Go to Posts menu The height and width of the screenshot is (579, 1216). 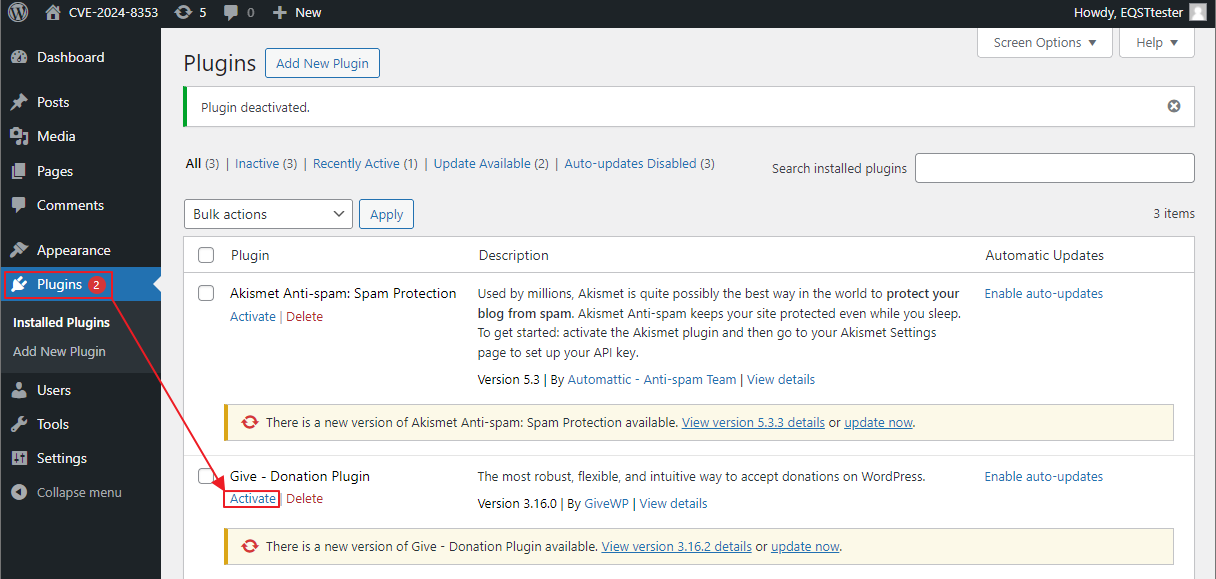53,102
